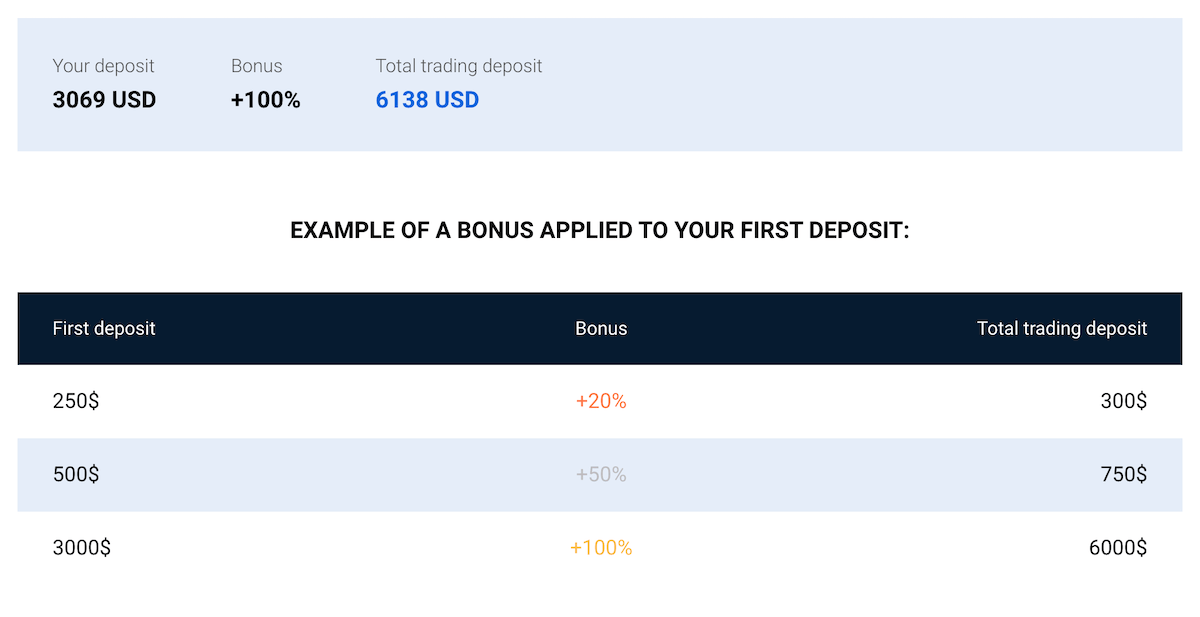Click the example bonus heading text
The height and width of the screenshot is (617, 1200).
(600, 231)
